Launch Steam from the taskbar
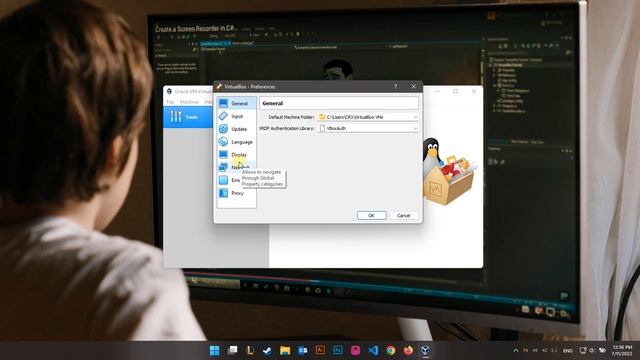Image resolution: width=640 pixels, height=360 pixels. point(267,350)
